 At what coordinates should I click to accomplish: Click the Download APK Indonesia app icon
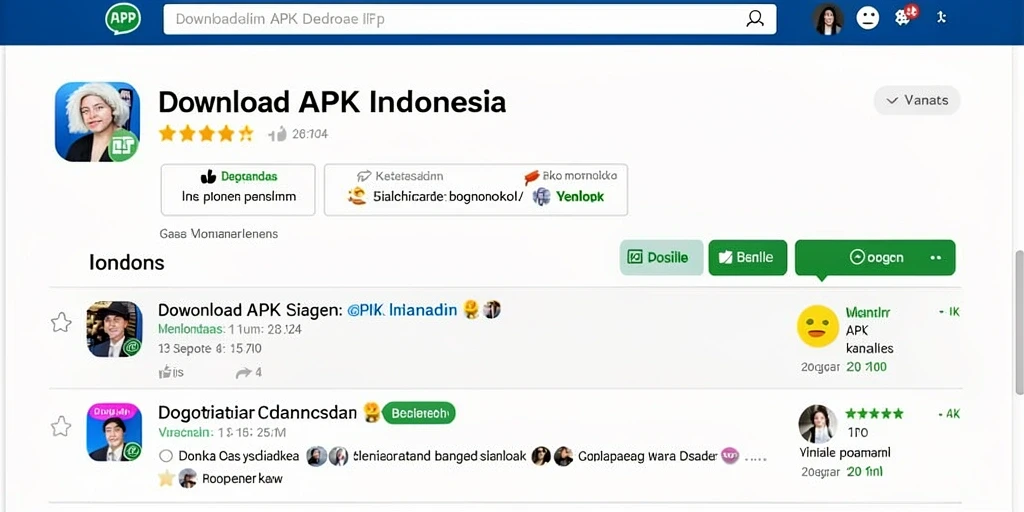click(97, 122)
